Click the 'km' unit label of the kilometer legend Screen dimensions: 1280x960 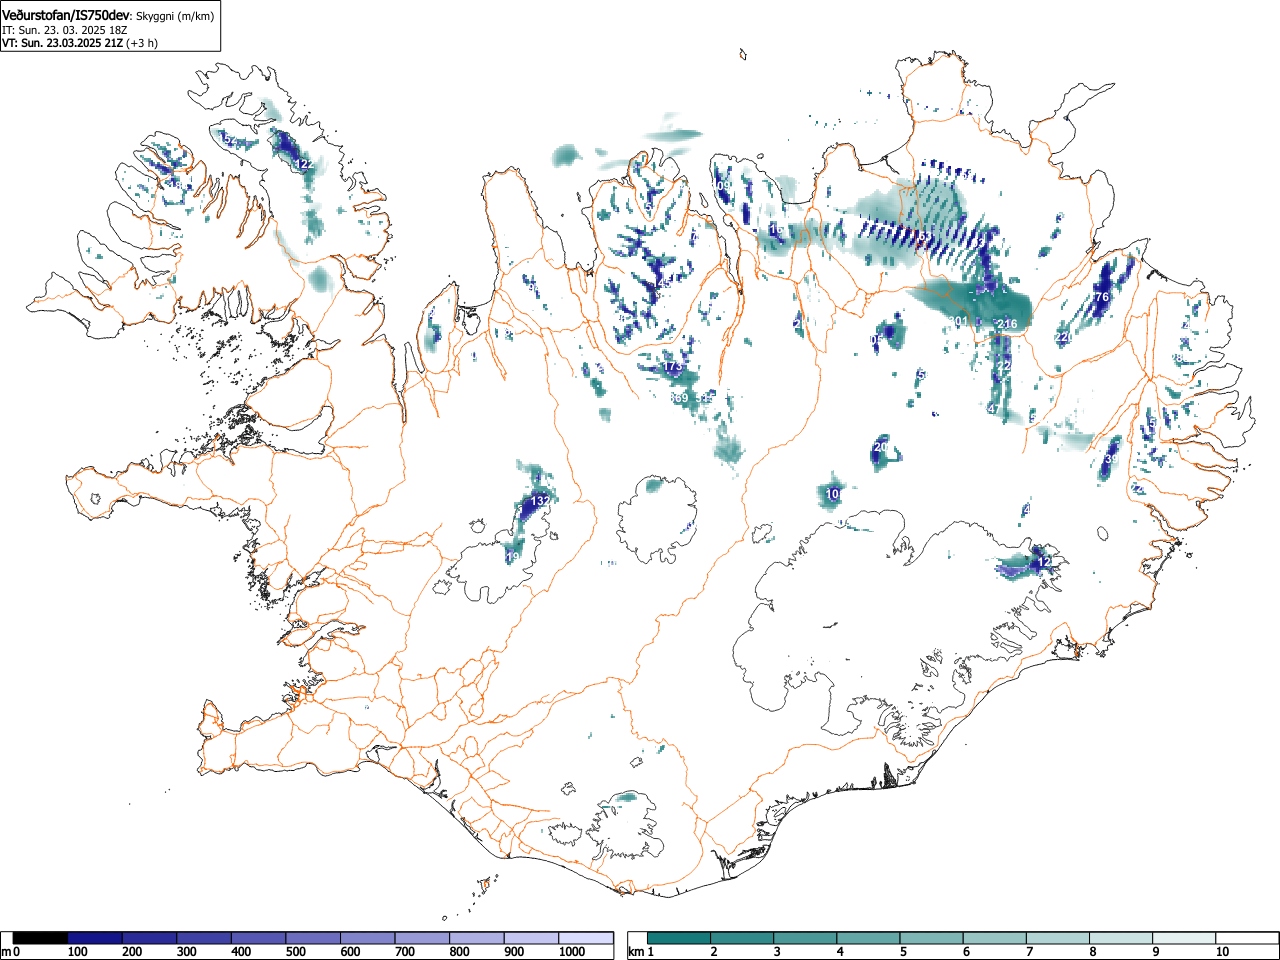(x=636, y=952)
